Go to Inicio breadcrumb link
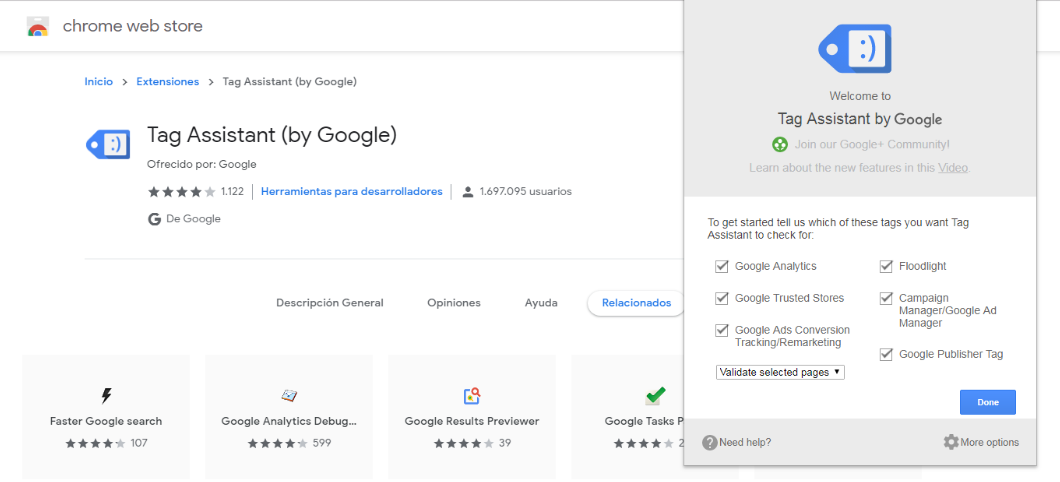 [99, 82]
